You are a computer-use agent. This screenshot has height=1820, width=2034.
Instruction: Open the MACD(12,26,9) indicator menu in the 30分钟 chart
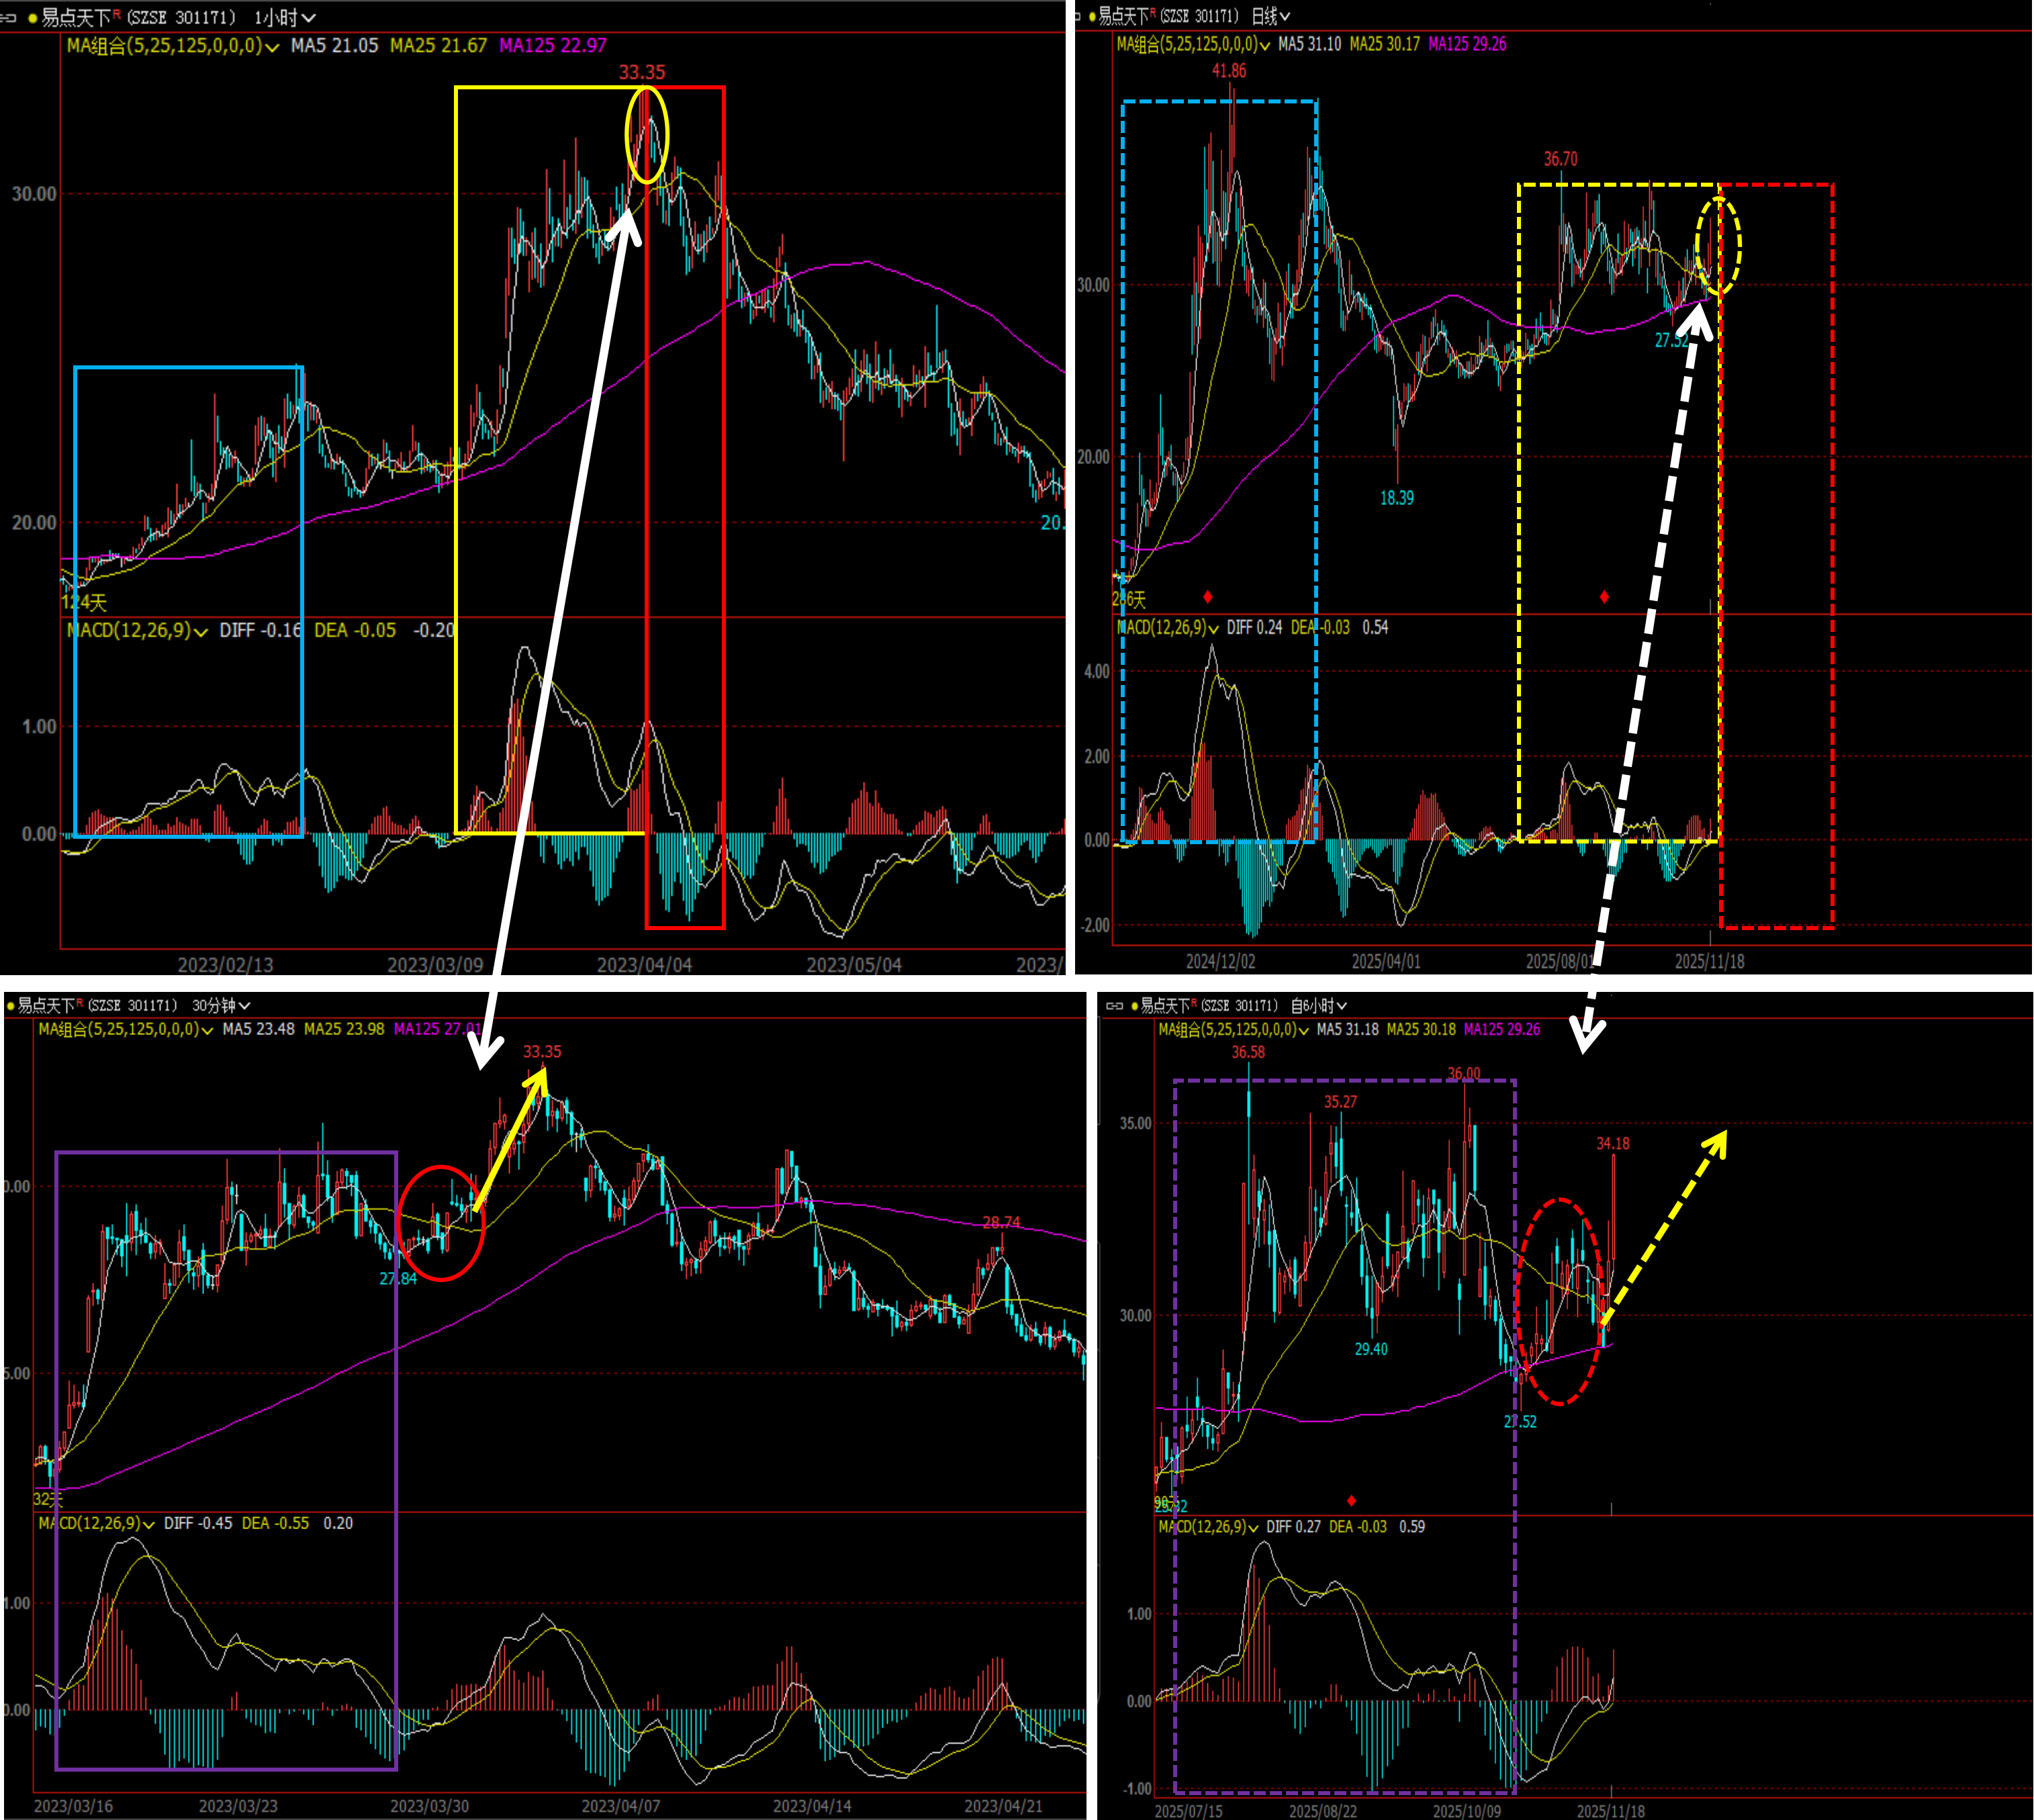[148, 1524]
